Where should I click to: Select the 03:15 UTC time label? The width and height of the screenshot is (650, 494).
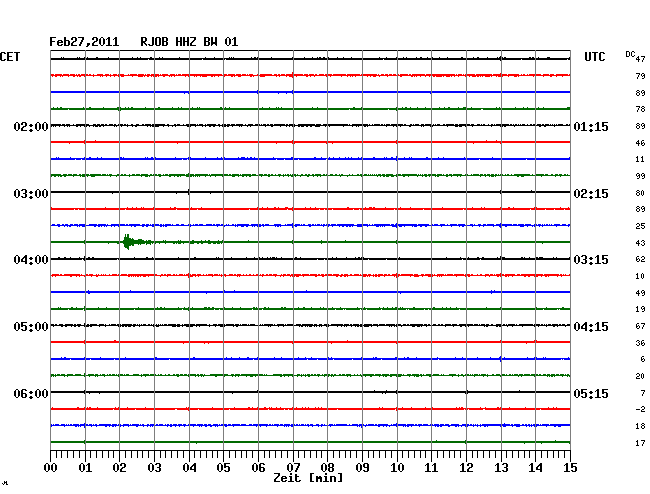click(x=591, y=260)
